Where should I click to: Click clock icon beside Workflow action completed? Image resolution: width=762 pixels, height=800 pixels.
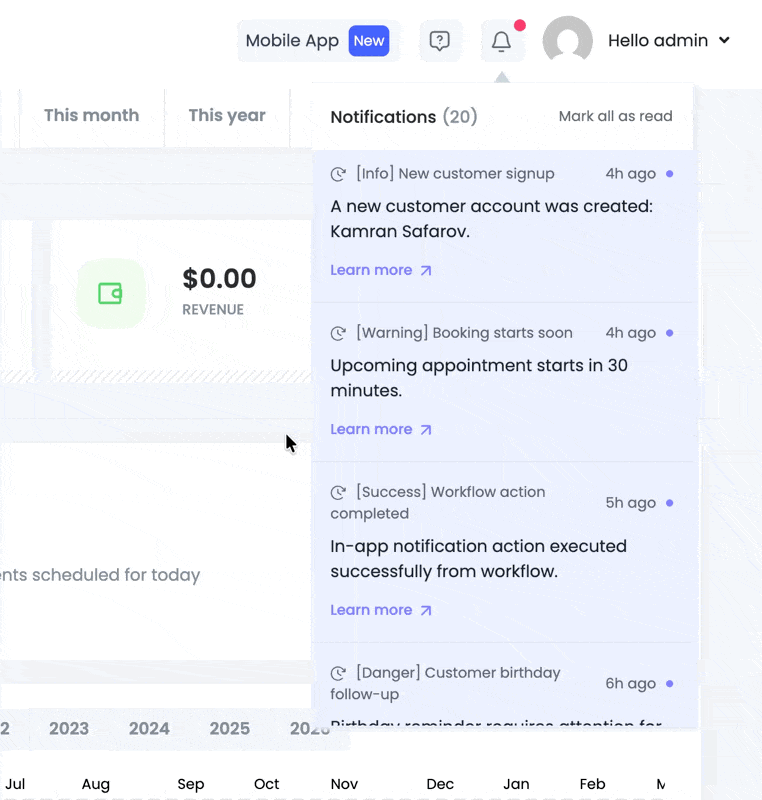point(339,492)
